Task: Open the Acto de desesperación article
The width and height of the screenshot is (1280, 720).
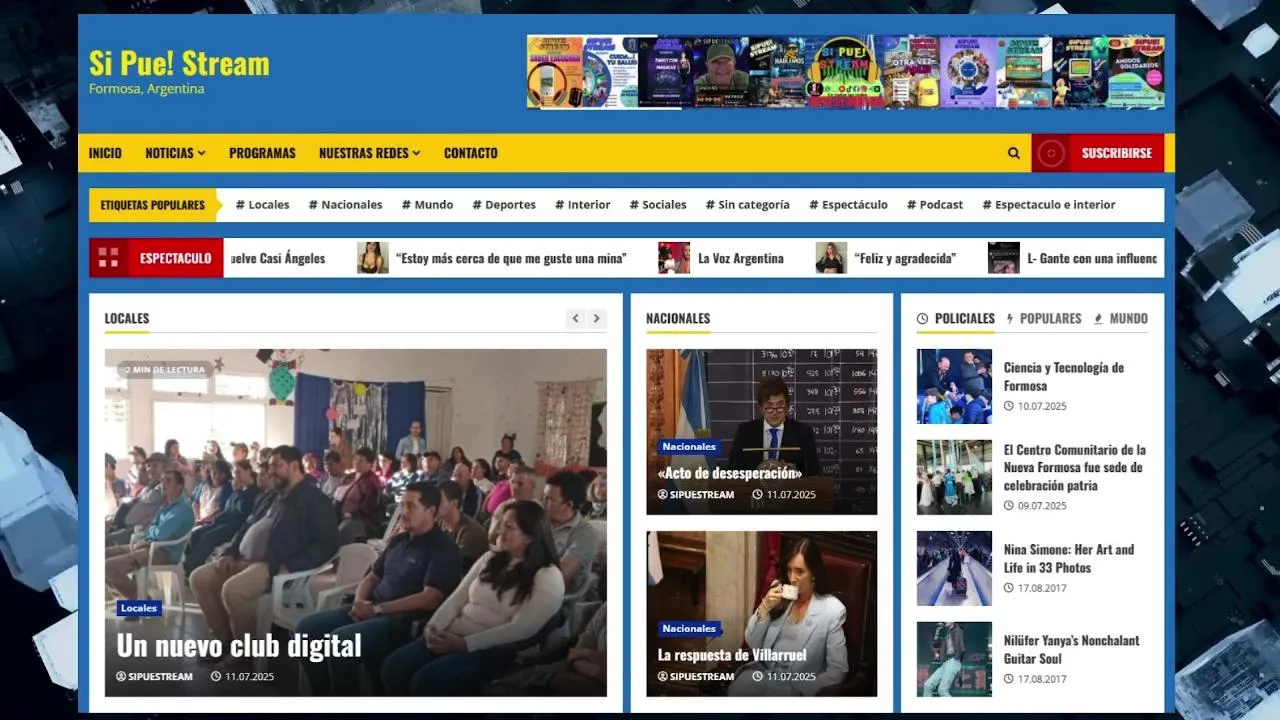Action: [x=730, y=473]
